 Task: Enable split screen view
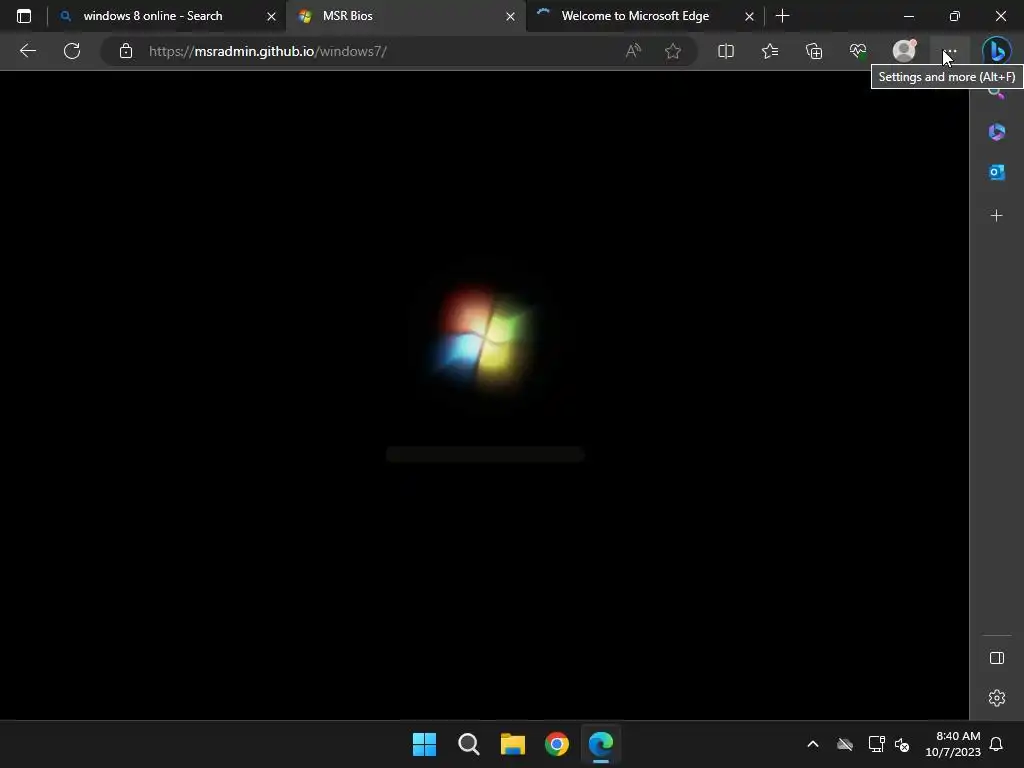pyautogui.click(x=726, y=51)
